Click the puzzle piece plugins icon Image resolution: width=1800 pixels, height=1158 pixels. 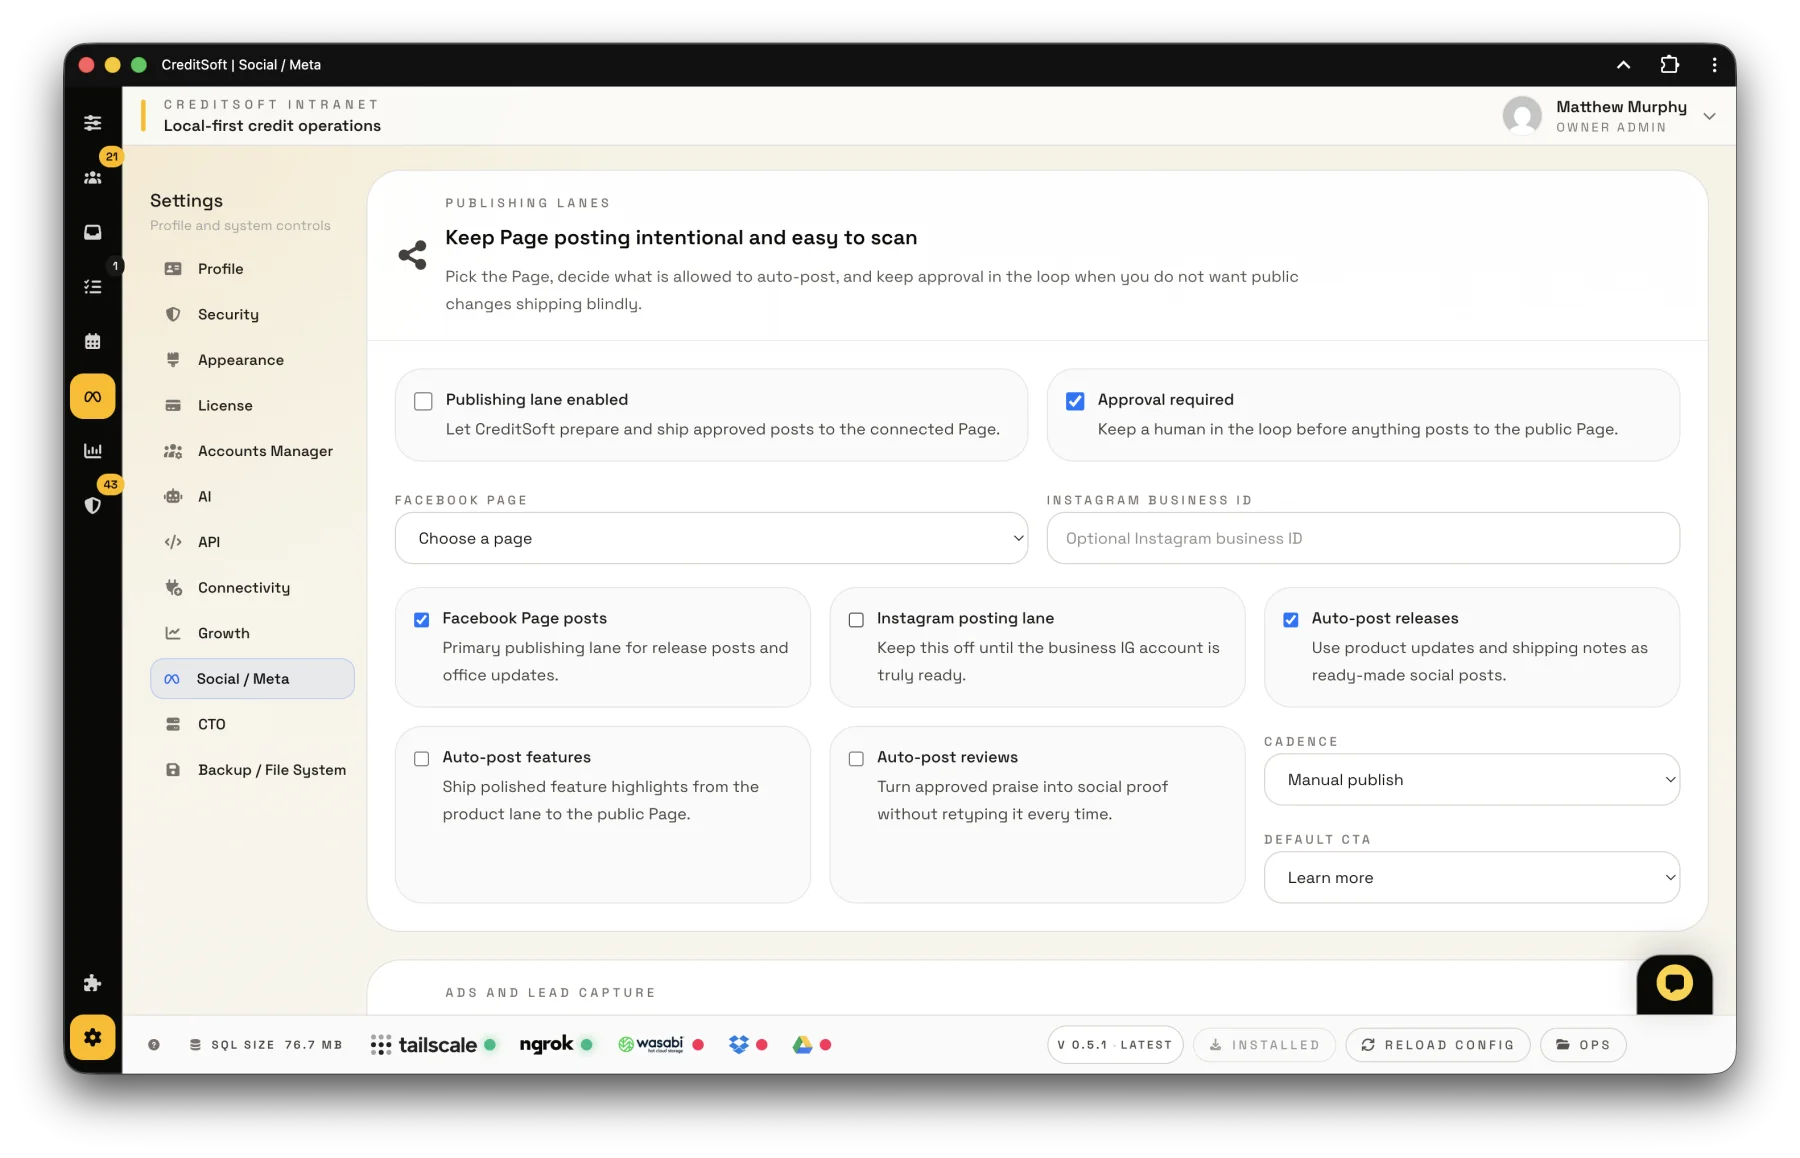pyautogui.click(x=93, y=983)
